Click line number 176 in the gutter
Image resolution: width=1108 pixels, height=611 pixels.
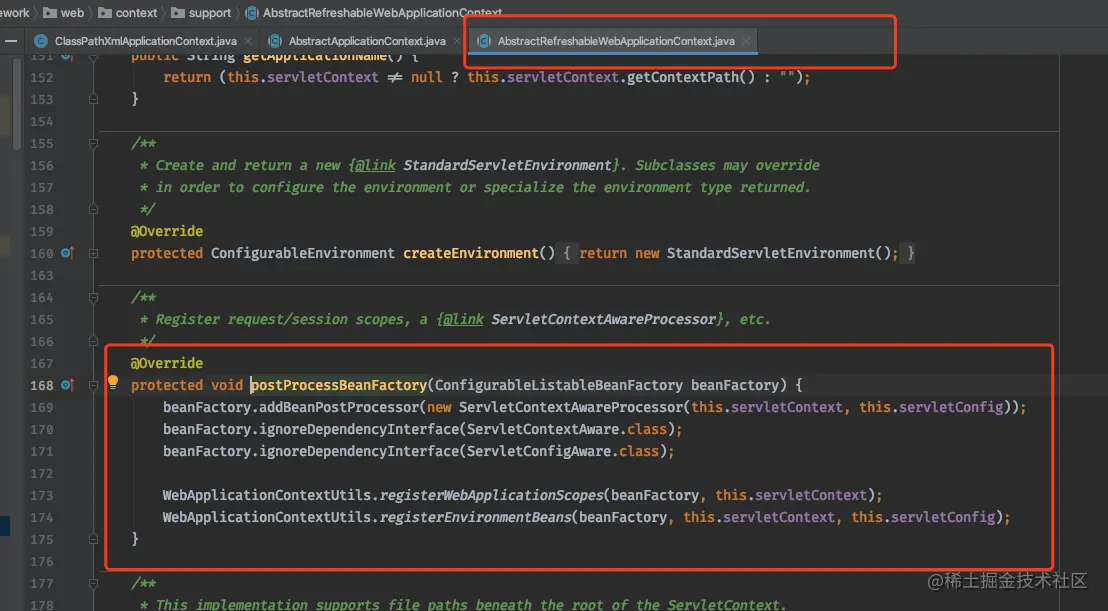pos(42,562)
